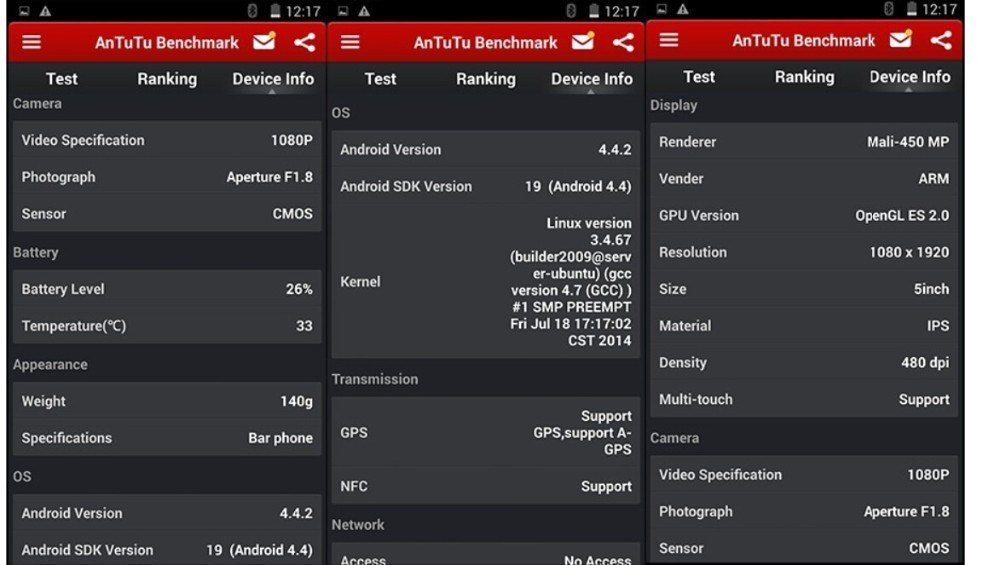Image resolution: width=1000 pixels, height=565 pixels.
Task: Open Ranking tab in the left screenshot
Action: click(166, 79)
